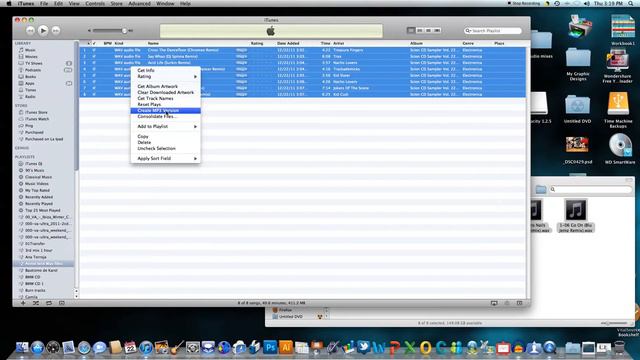Select the Recently Added smart playlist
The width and height of the screenshot is (640, 360).
click(x=39, y=197)
